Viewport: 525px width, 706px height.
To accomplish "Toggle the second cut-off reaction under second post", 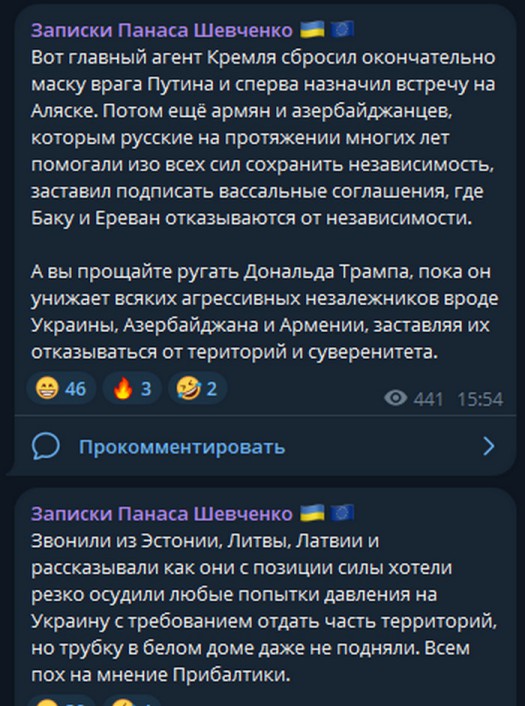I will click(132, 702).
